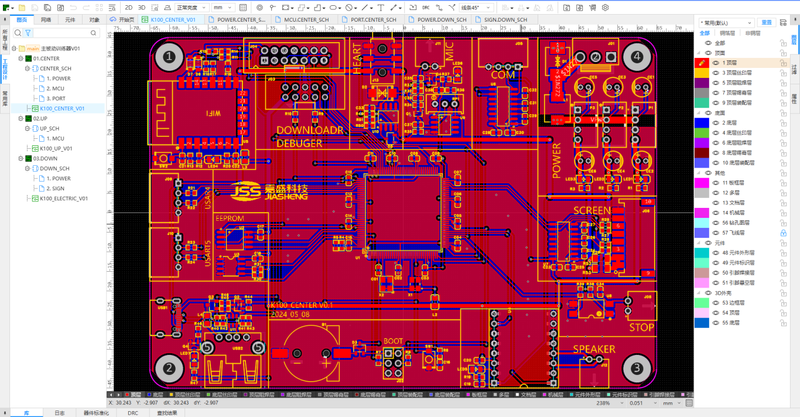Open the 日志 log panel at bottom
This screenshot has width=800, height=417.
pos(60,413)
